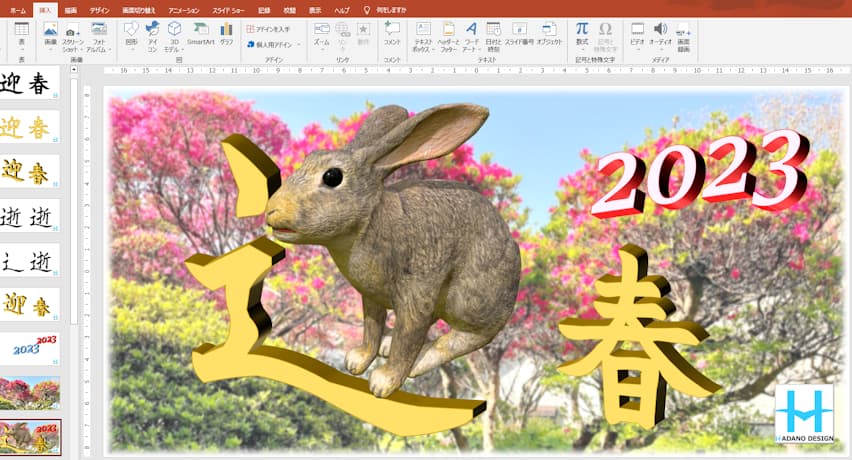
Task: Switch to the Home (ホーム) tab
Action: click(18, 10)
